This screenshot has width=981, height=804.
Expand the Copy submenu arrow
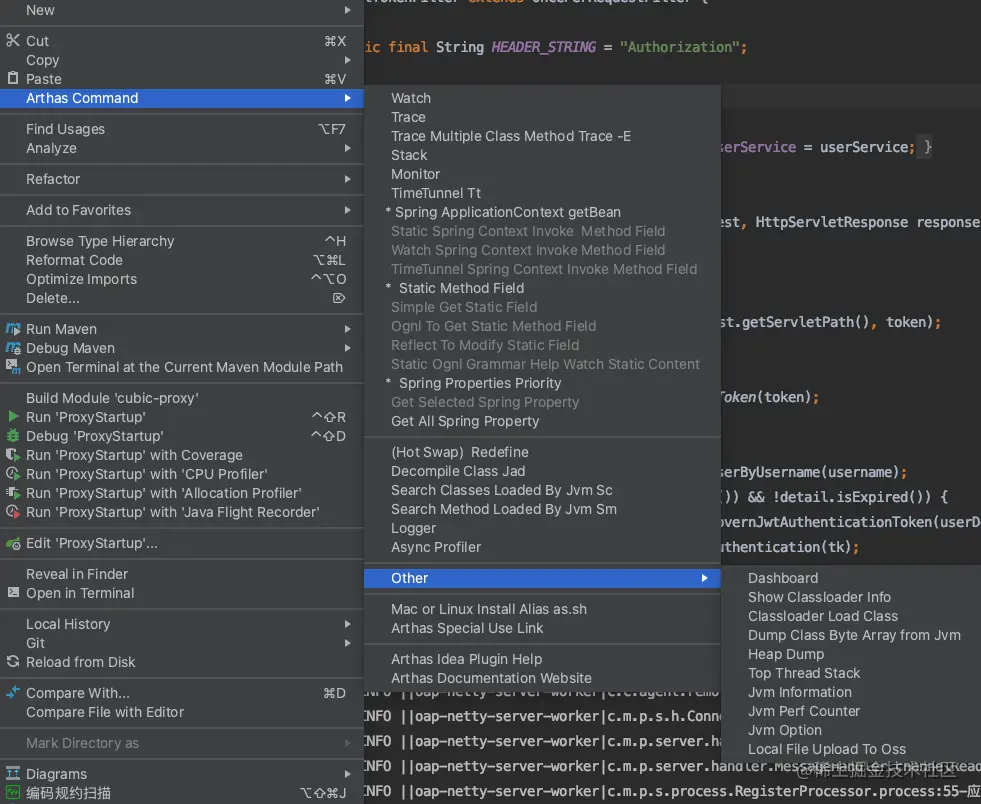point(347,60)
